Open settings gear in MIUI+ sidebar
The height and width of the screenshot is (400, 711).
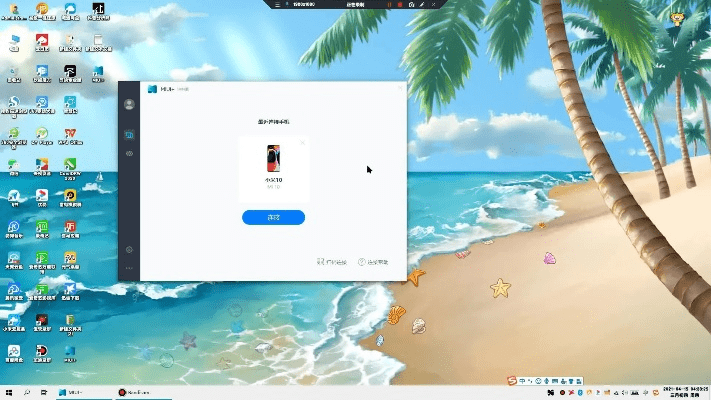point(129,249)
